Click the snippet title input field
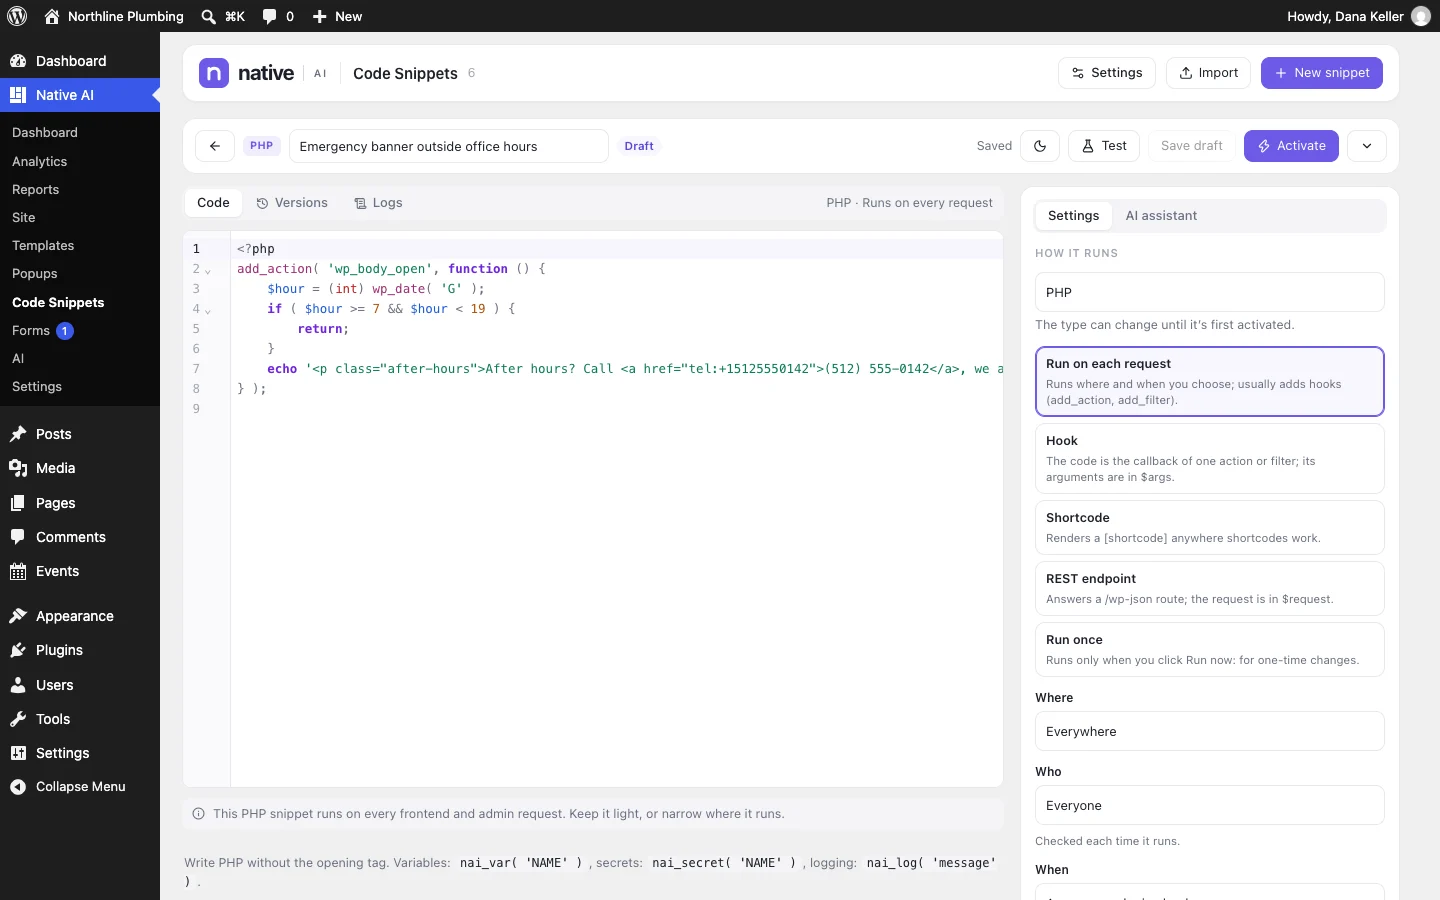 tap(449, 146)
